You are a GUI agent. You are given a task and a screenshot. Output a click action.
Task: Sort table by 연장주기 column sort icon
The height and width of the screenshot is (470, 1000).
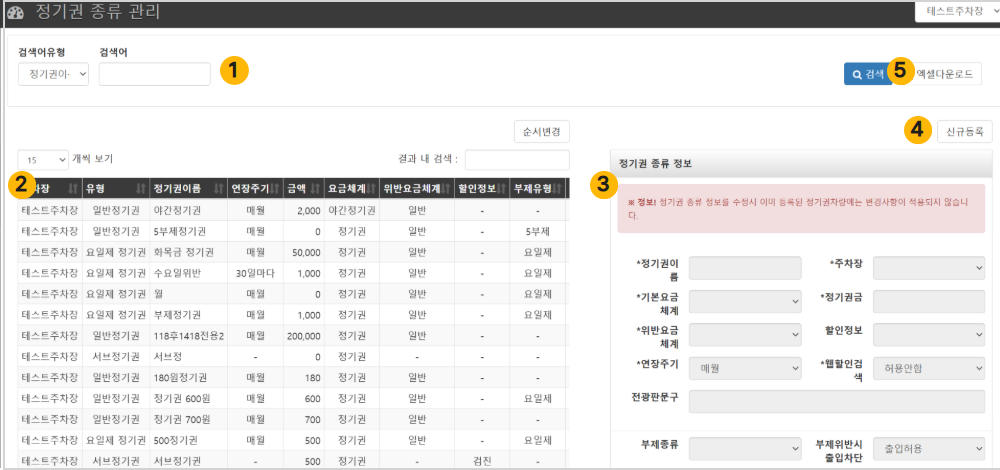(x=276, y=188)
